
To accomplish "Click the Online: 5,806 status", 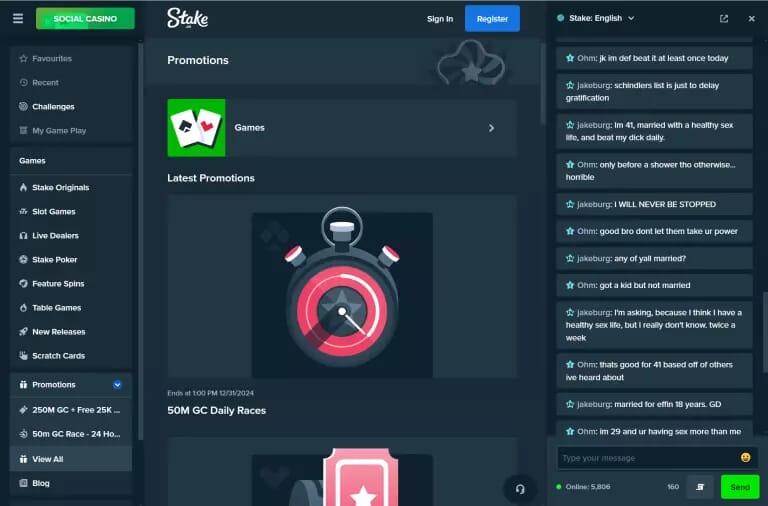I will tap(584, 487).
